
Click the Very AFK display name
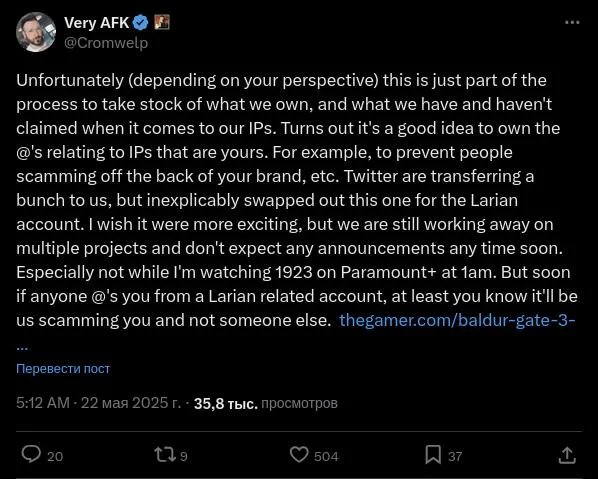point(96,23)
